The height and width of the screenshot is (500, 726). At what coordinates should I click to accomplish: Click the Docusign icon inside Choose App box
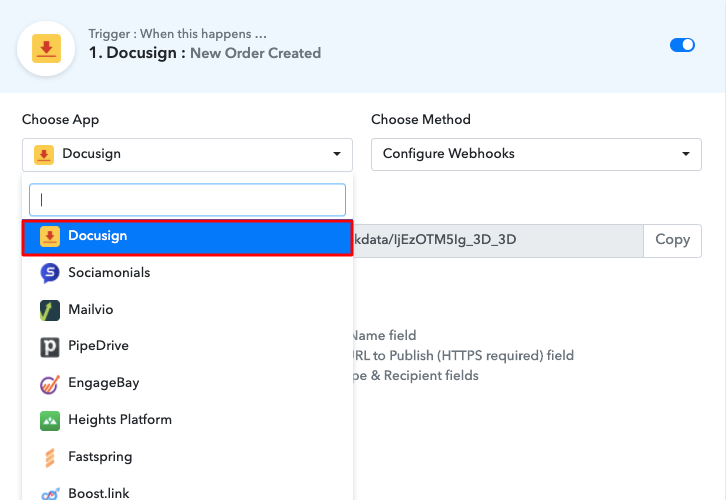[44, 155]
